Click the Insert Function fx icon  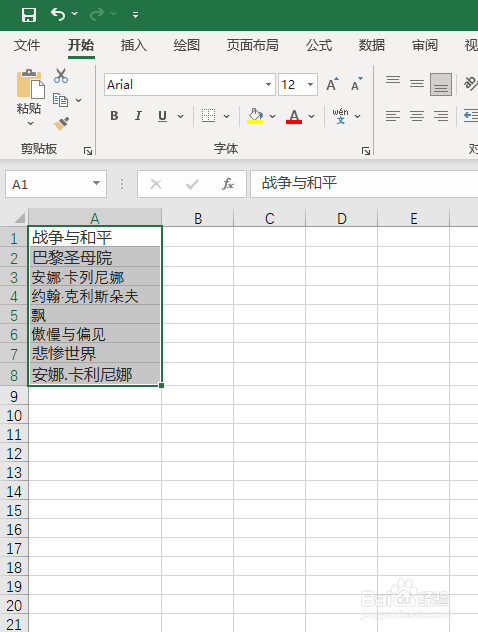click(228, 184)
